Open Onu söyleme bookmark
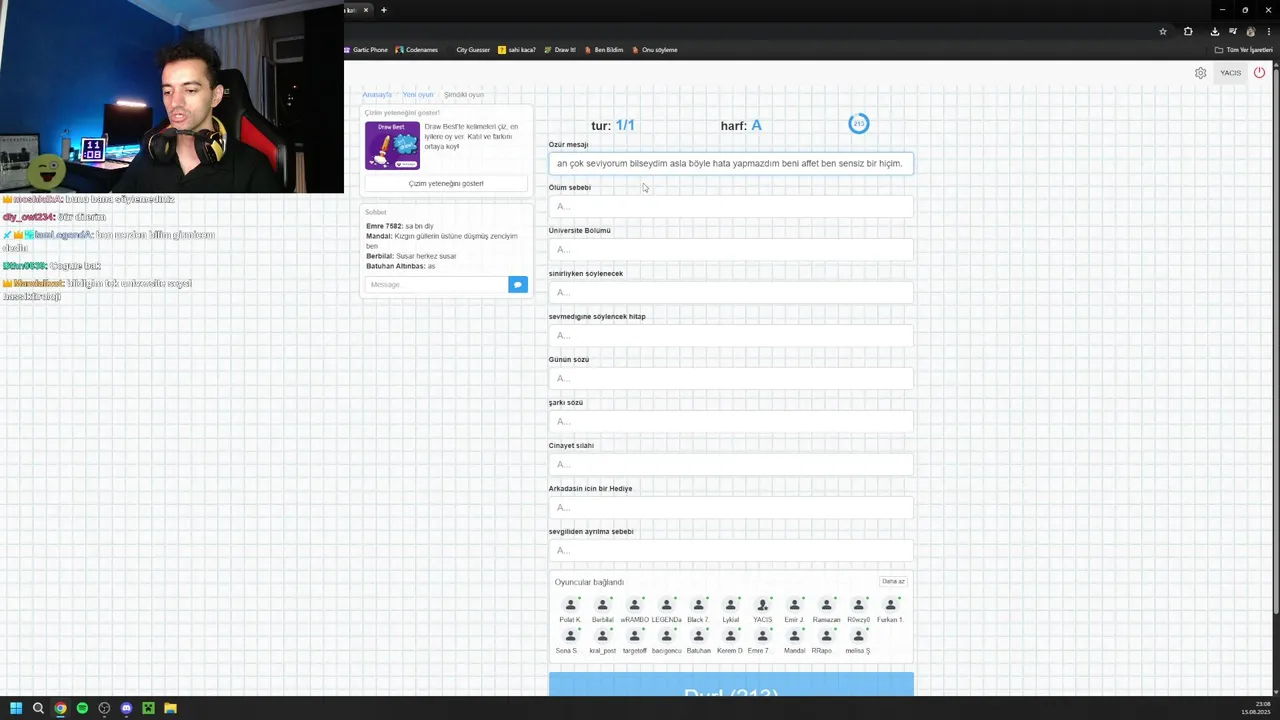The image size is (1280, 720). tap(655, 50)
